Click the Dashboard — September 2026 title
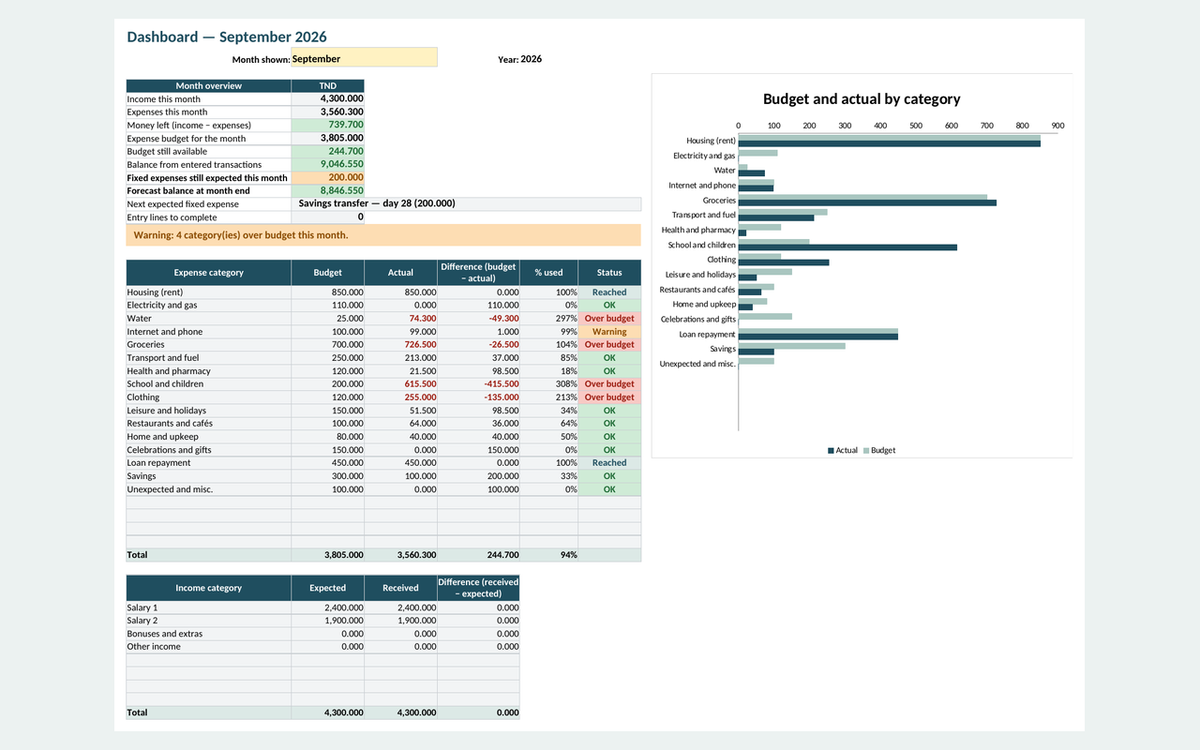1200x750 pixels. click(227, 37)
